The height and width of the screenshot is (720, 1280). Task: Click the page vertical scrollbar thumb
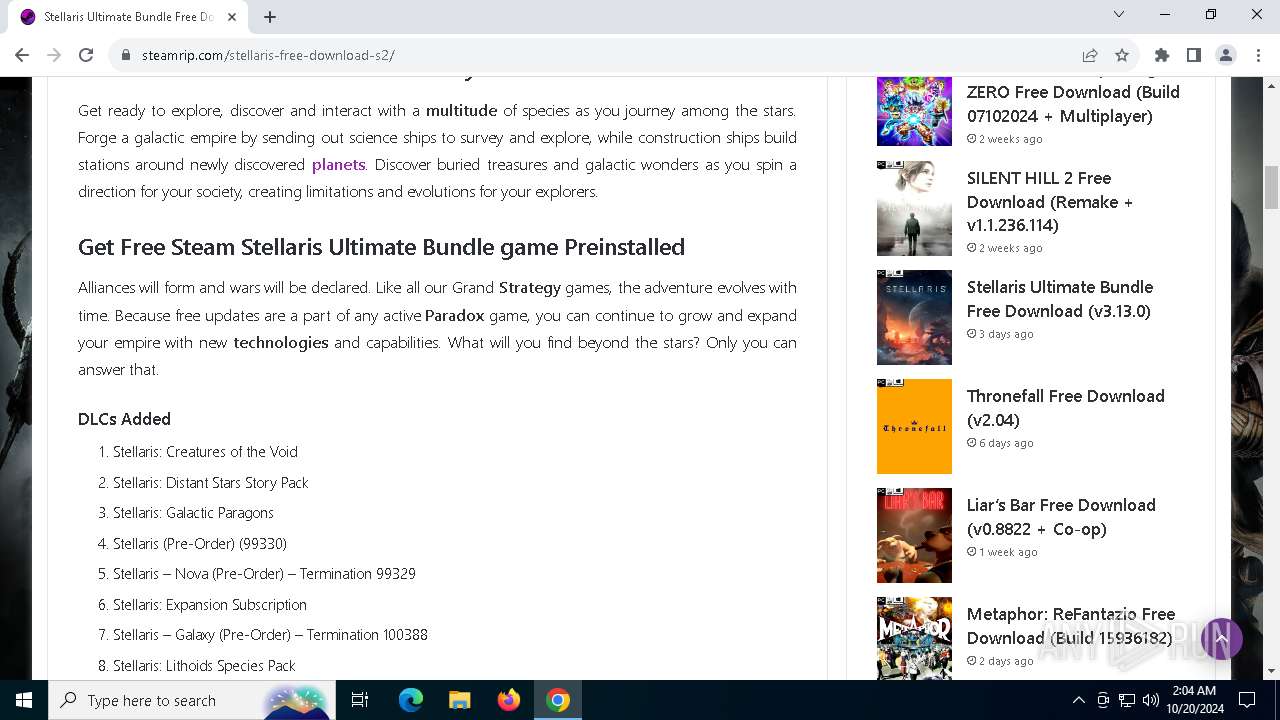[1271, 188]
